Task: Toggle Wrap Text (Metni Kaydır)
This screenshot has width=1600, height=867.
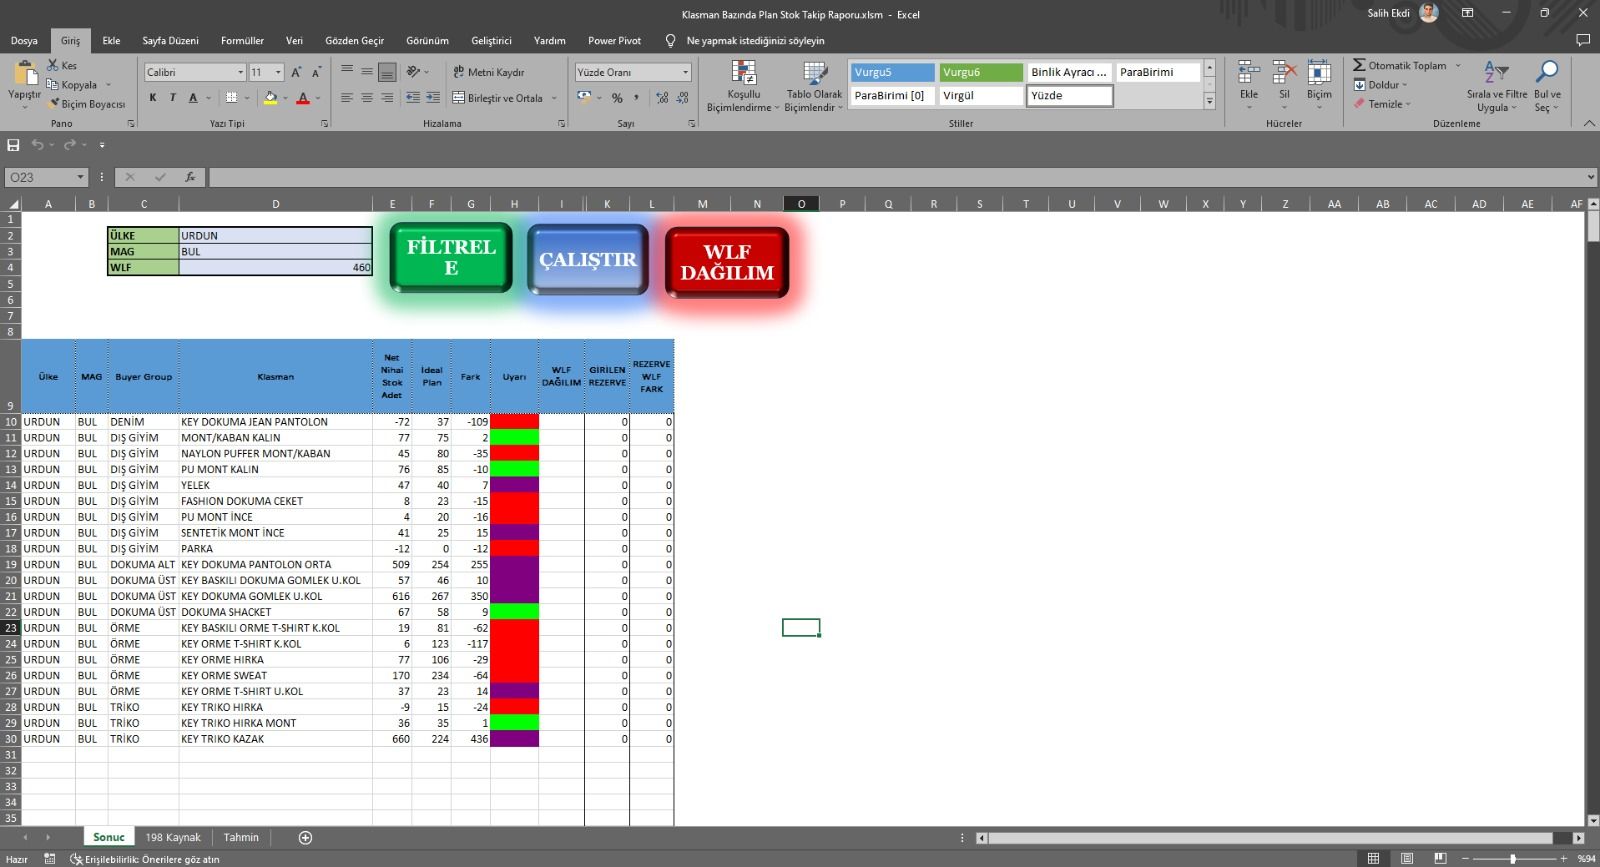Action: point(488,72)
